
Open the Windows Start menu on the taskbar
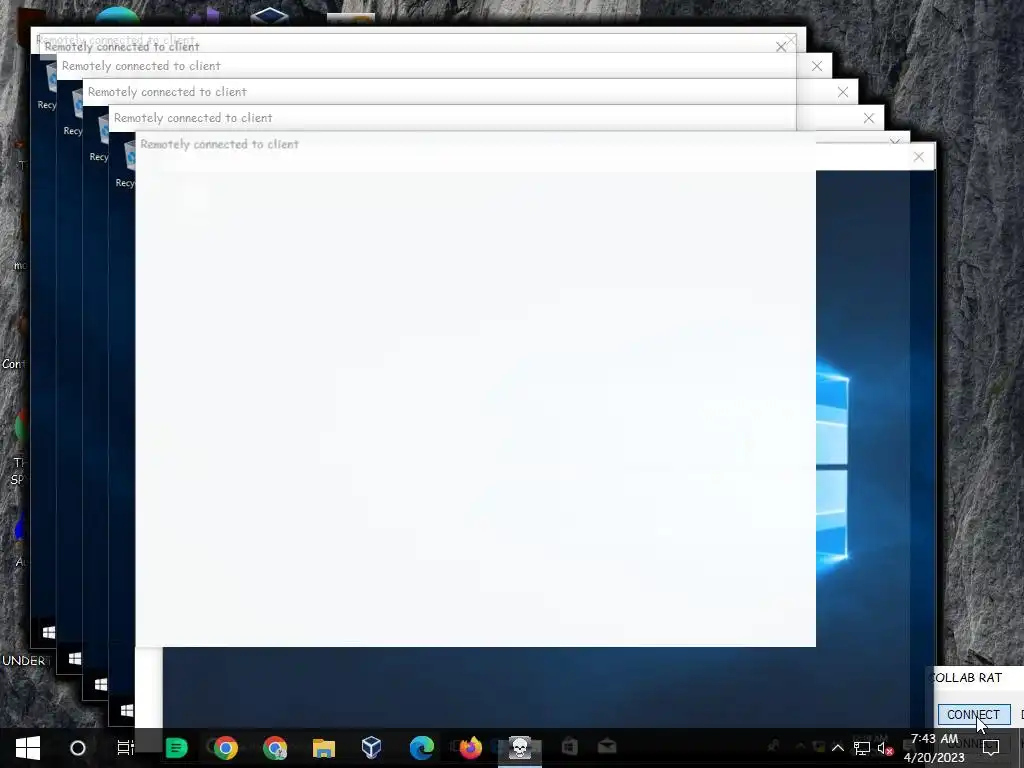coord(27,748)
